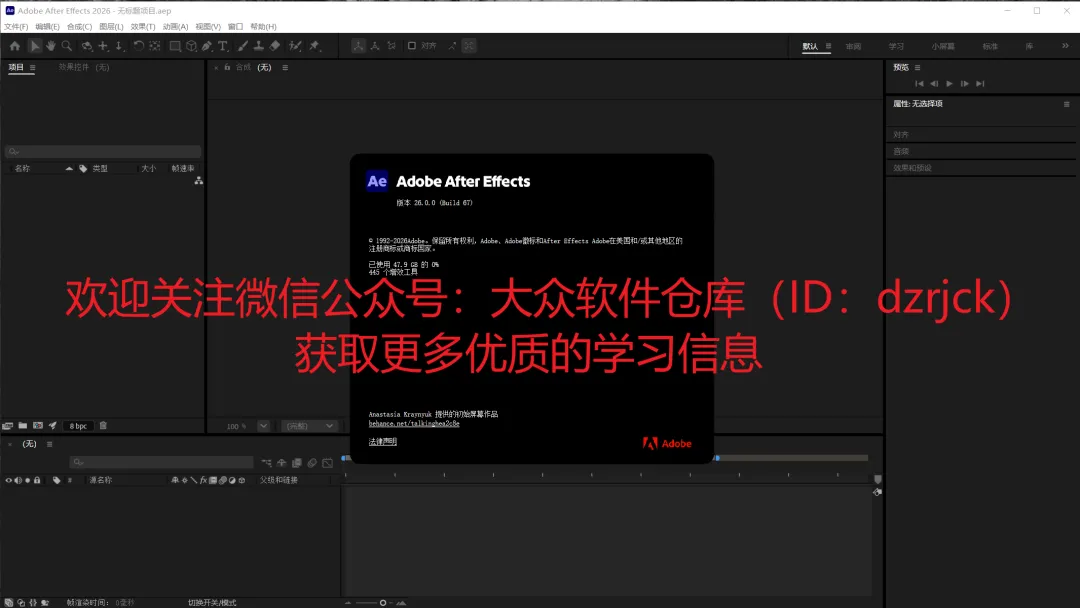Toggle the 对齐 snapping checkbox
Screen dimensions: 1080x608
click(412, 46)
